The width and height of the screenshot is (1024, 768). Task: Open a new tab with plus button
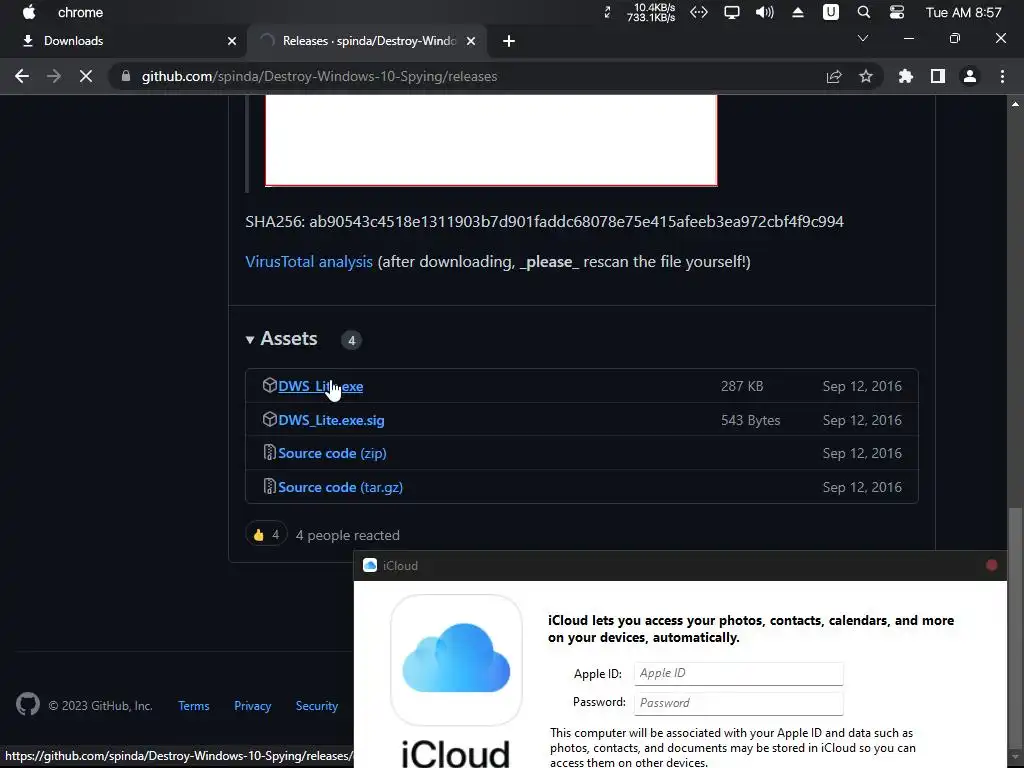[509, 41]
